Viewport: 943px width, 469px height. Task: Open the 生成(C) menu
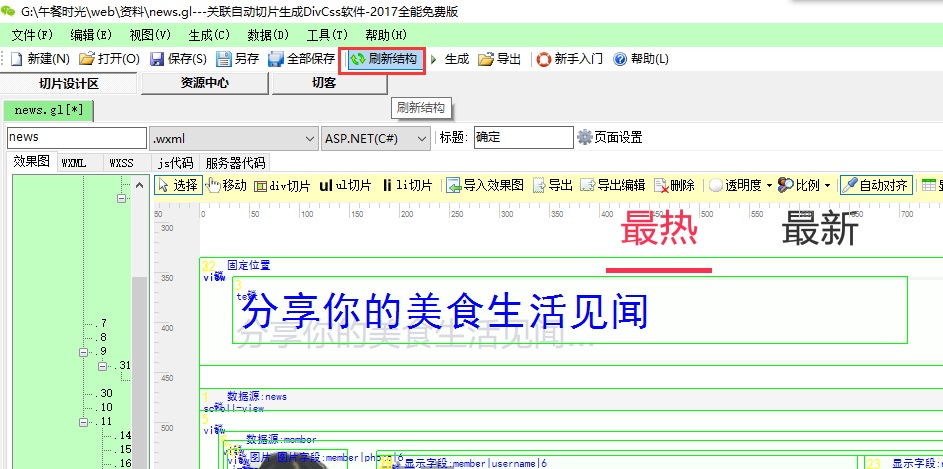pos(209,35)
